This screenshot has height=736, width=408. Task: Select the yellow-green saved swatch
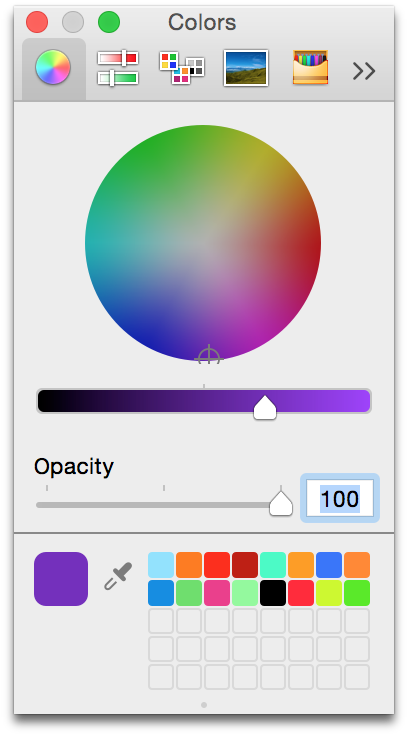click(329, 593)
